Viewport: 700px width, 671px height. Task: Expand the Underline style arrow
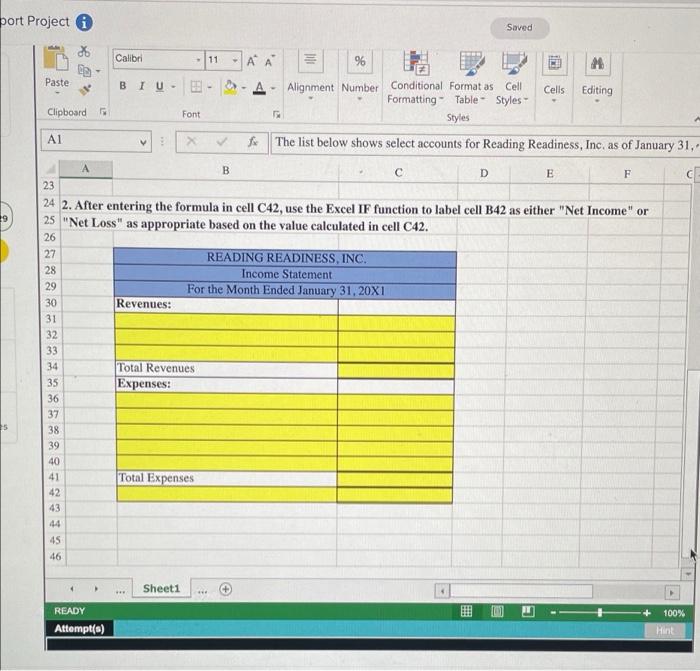(x=173, y=87)
